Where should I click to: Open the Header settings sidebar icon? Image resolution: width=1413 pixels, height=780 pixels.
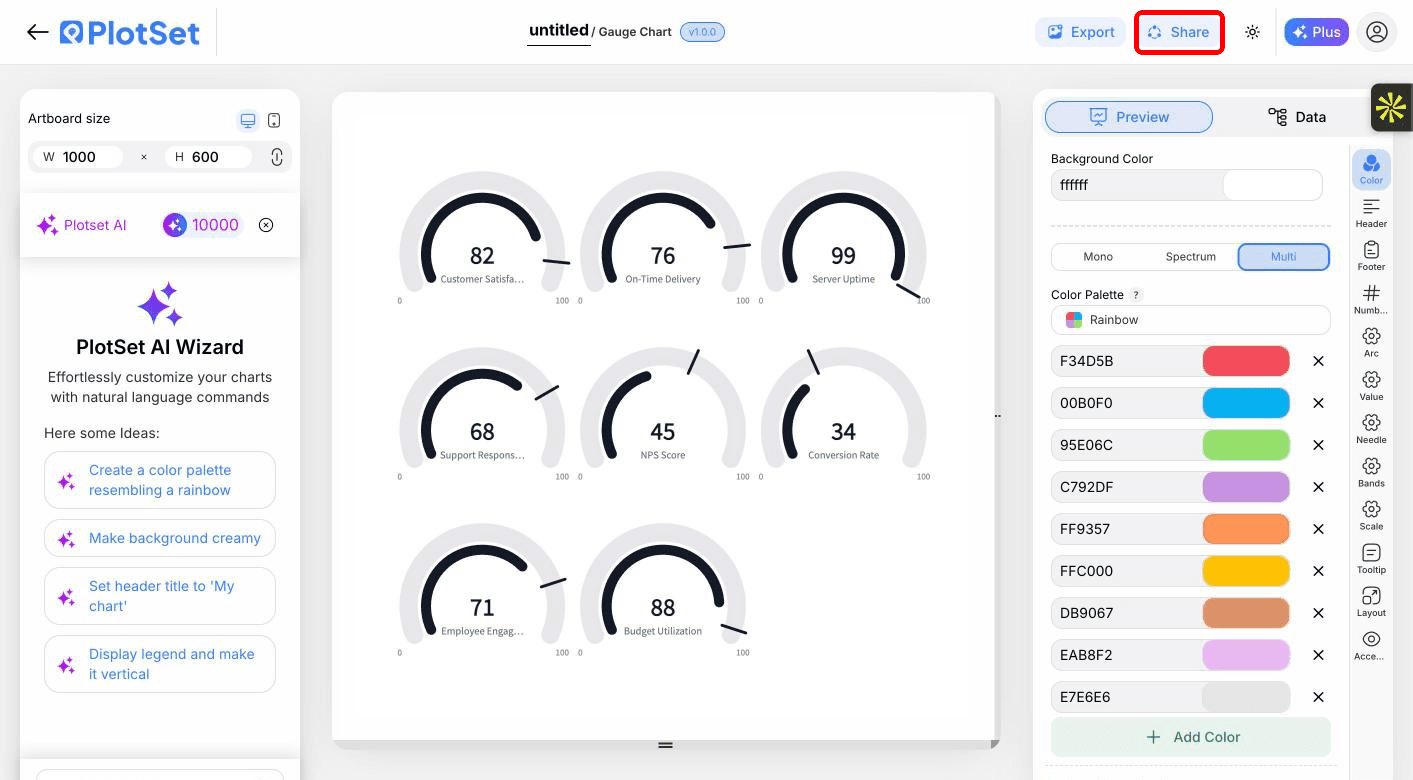coord(1371,212)
